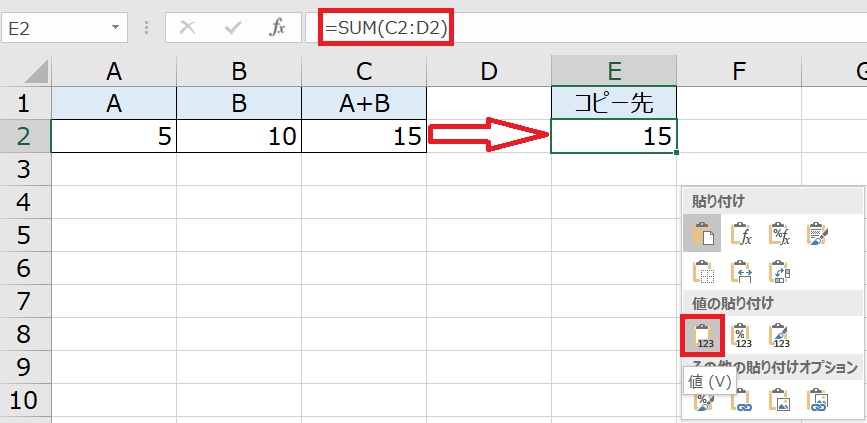The image size is (867, 423).
Task: Paste Values and Source Formatting brush icon
Action: tap(779, 335)
